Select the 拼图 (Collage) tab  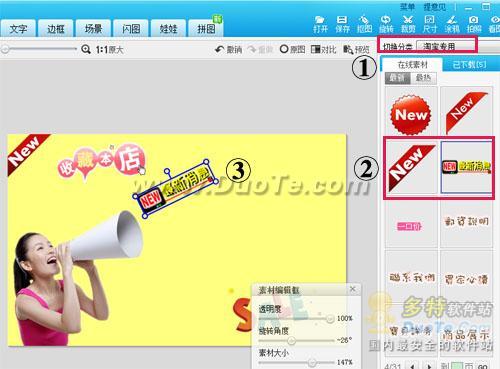[x=206, y=28]
